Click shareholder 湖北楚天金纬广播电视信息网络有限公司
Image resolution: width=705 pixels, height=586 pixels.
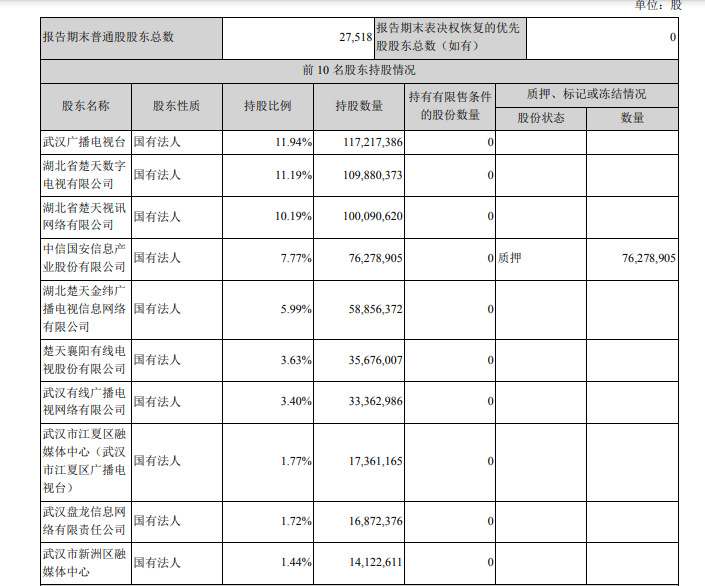[84, 309]
